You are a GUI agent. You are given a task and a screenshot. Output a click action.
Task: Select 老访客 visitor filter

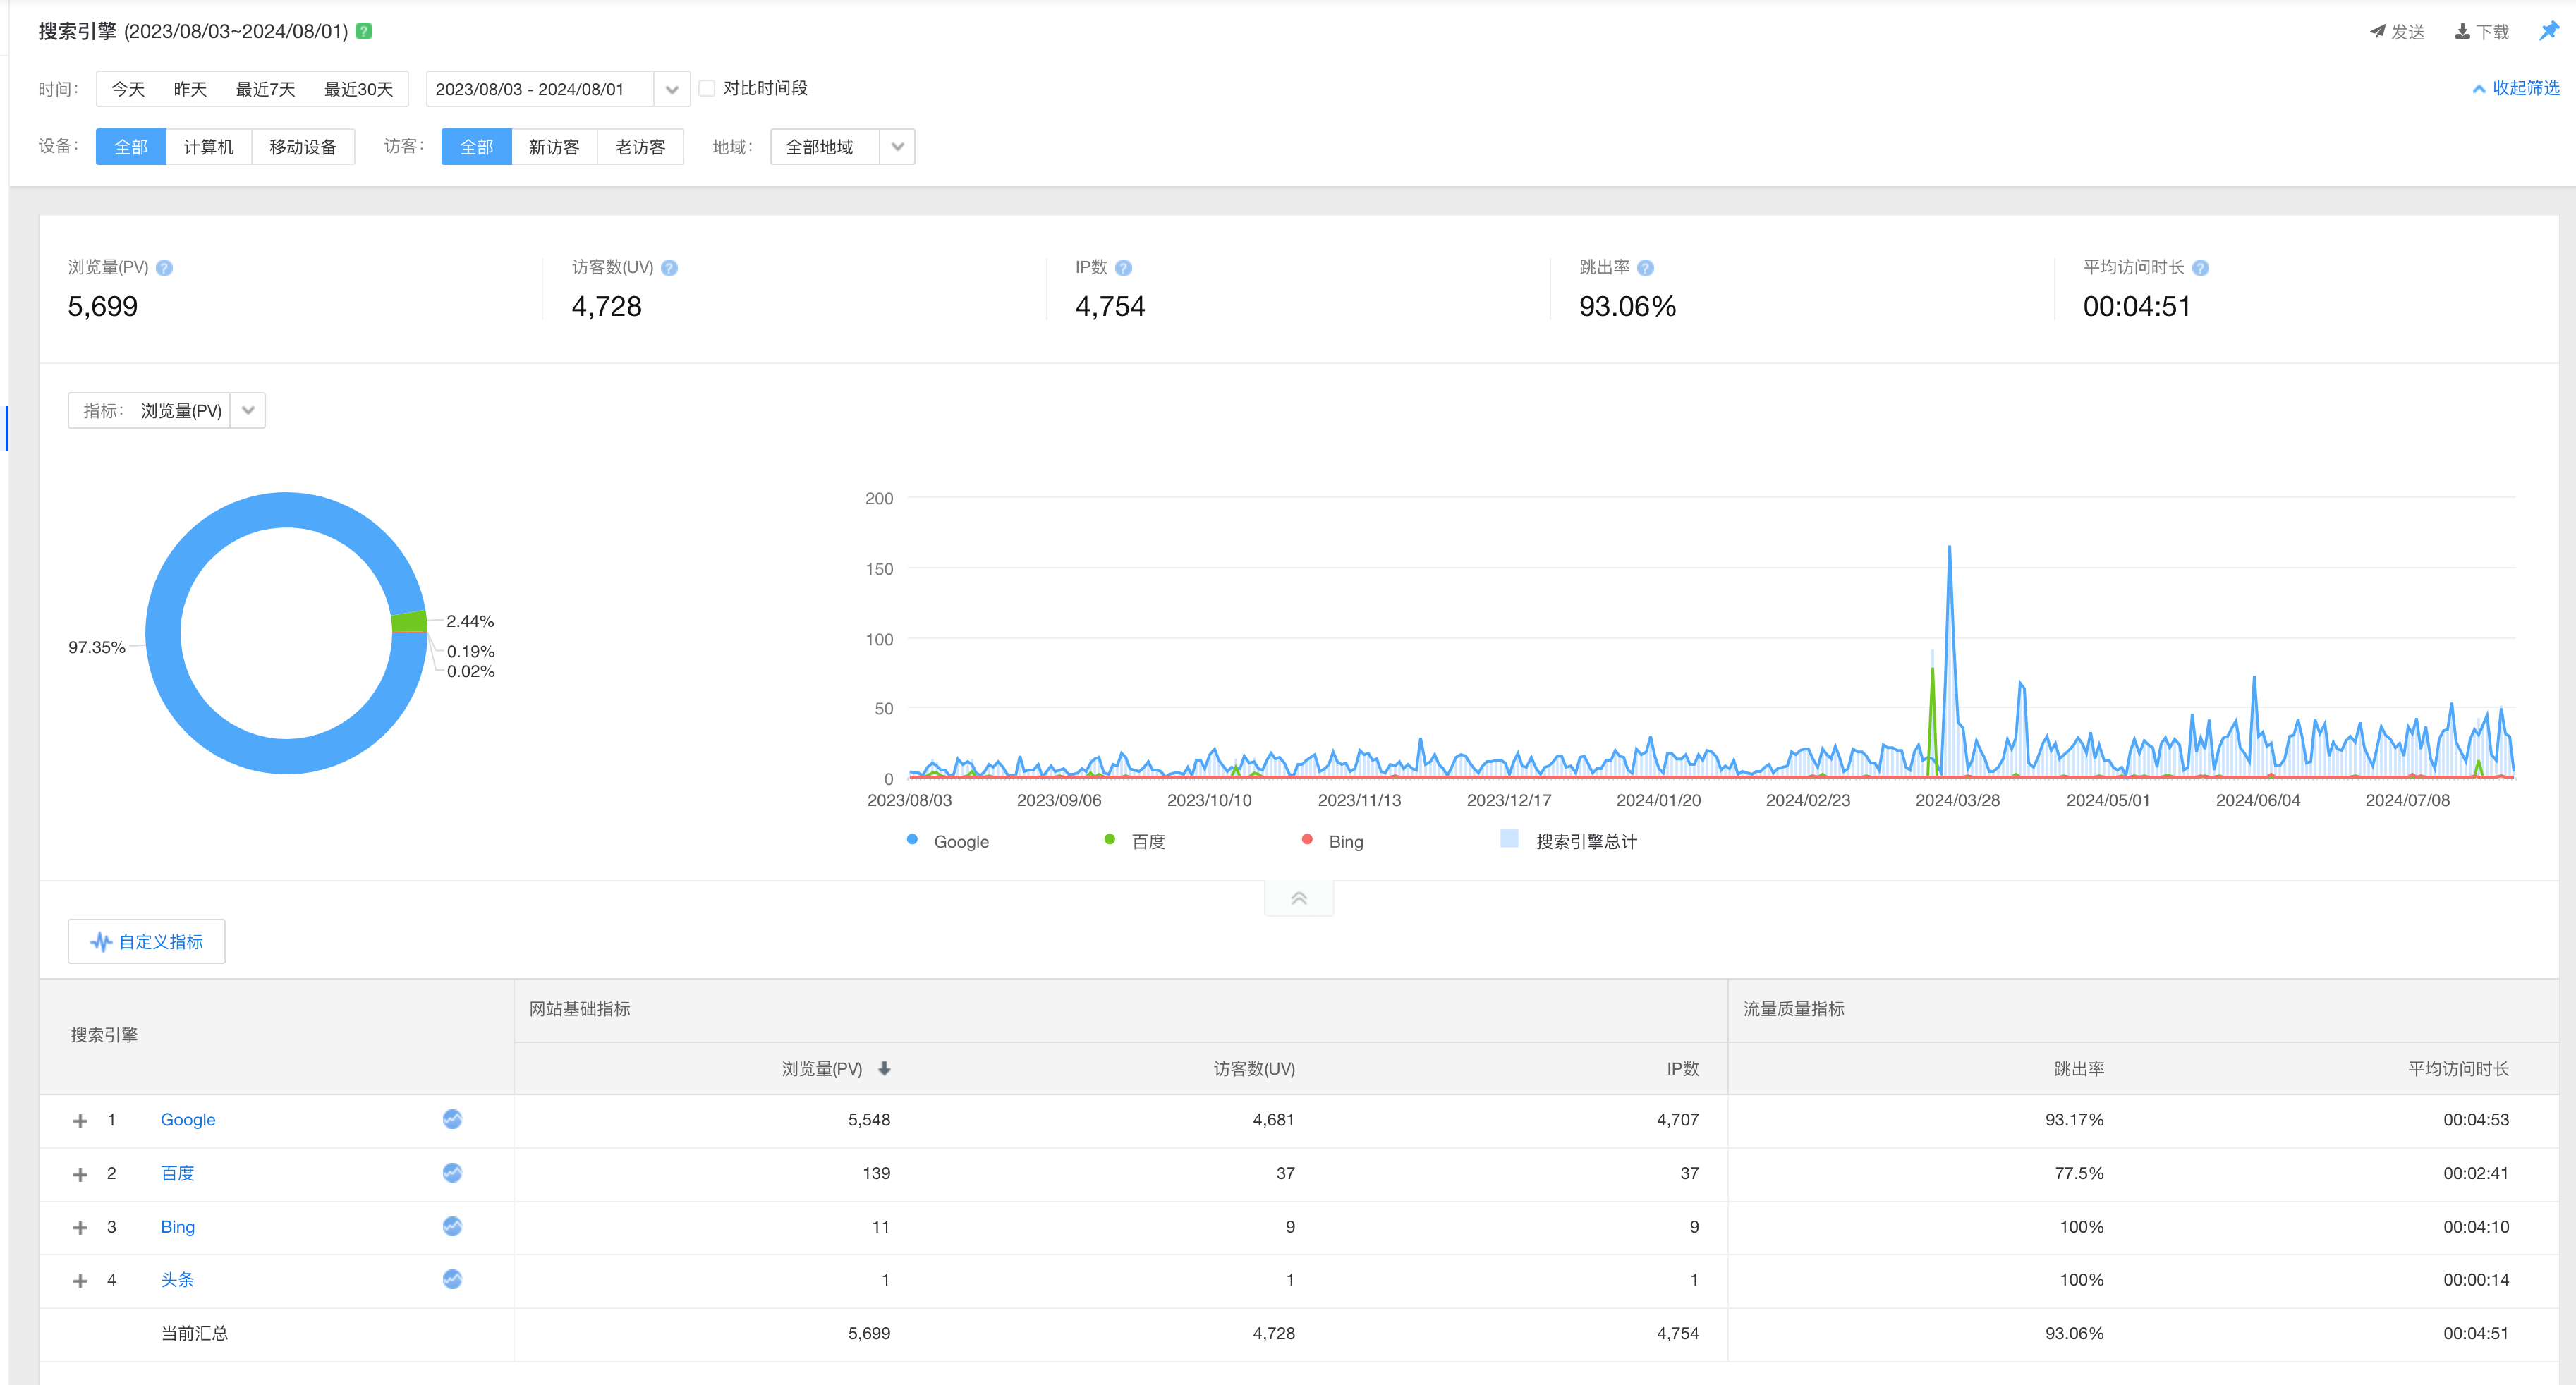pos(640,147)
